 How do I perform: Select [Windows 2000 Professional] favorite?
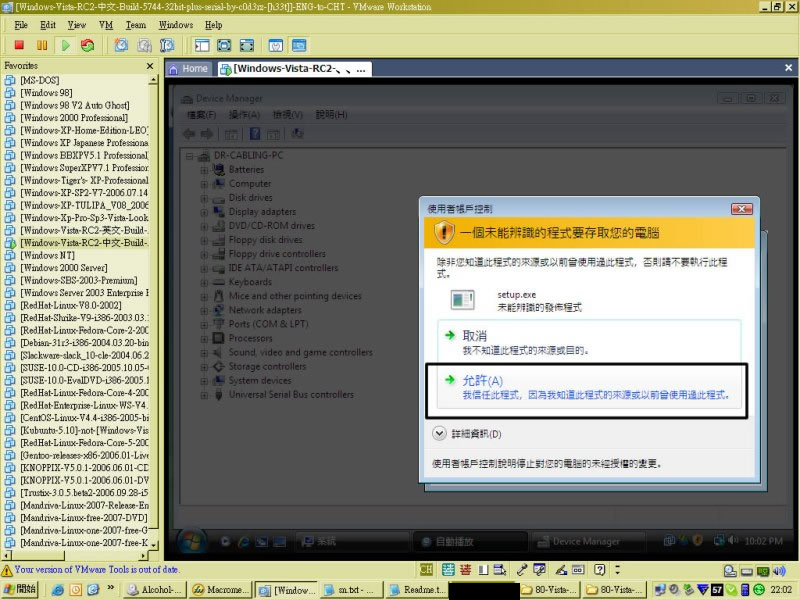coord(74,118)
